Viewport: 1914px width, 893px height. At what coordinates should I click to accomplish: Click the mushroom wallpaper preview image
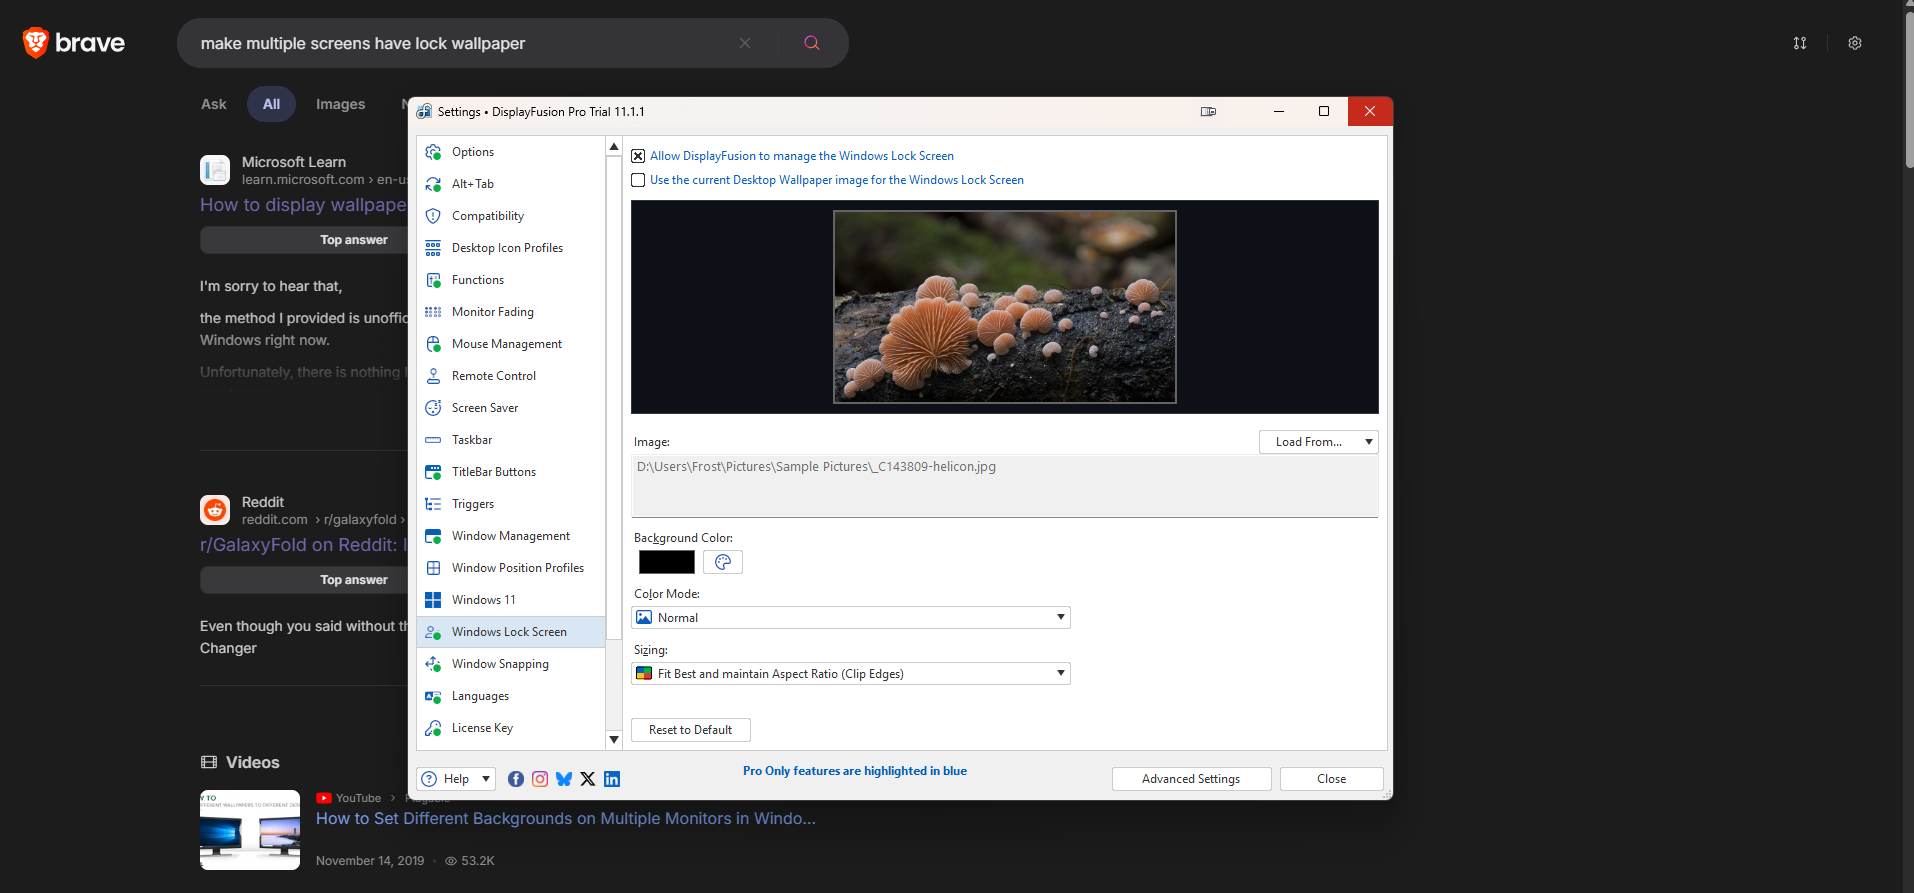click(x=1005, y=307)
